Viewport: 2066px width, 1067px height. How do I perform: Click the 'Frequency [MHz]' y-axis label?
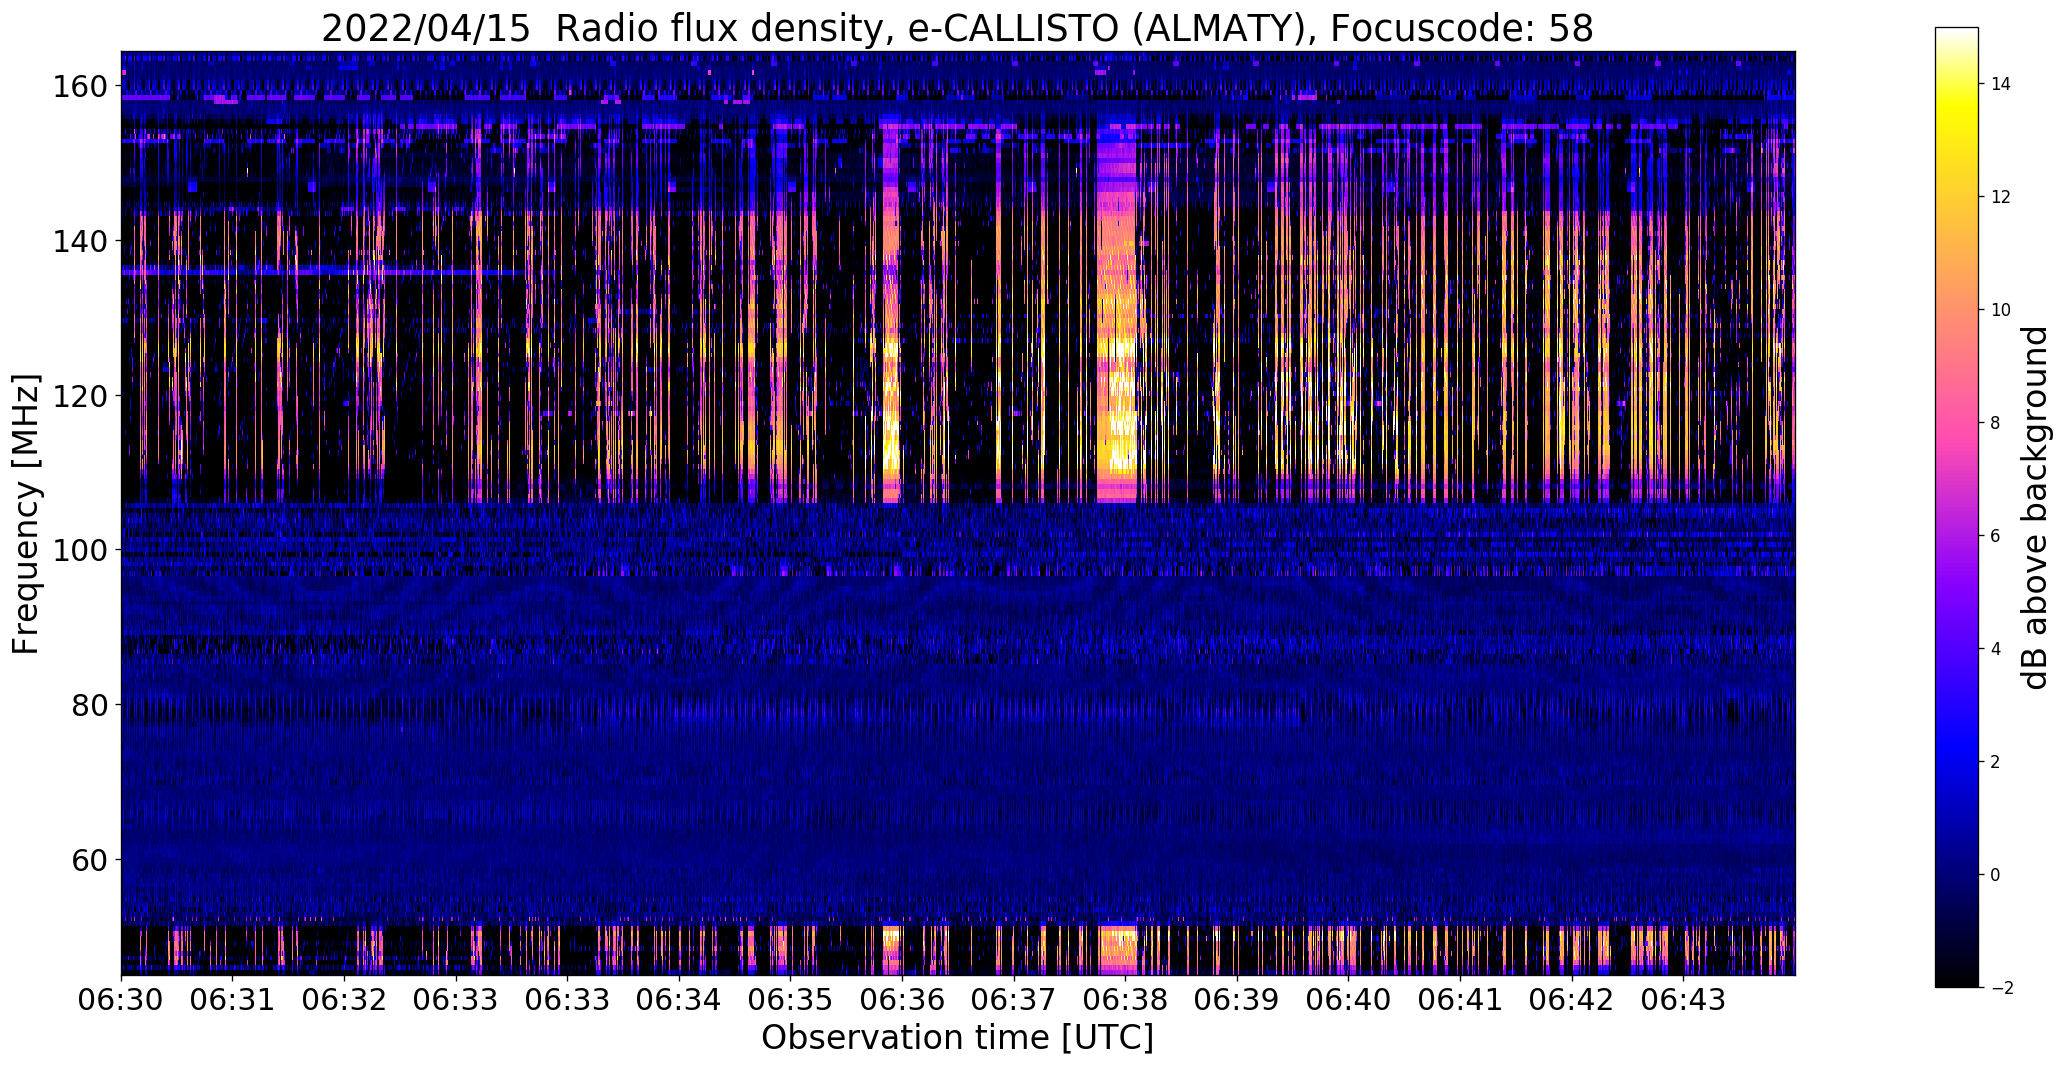point(26,514)
